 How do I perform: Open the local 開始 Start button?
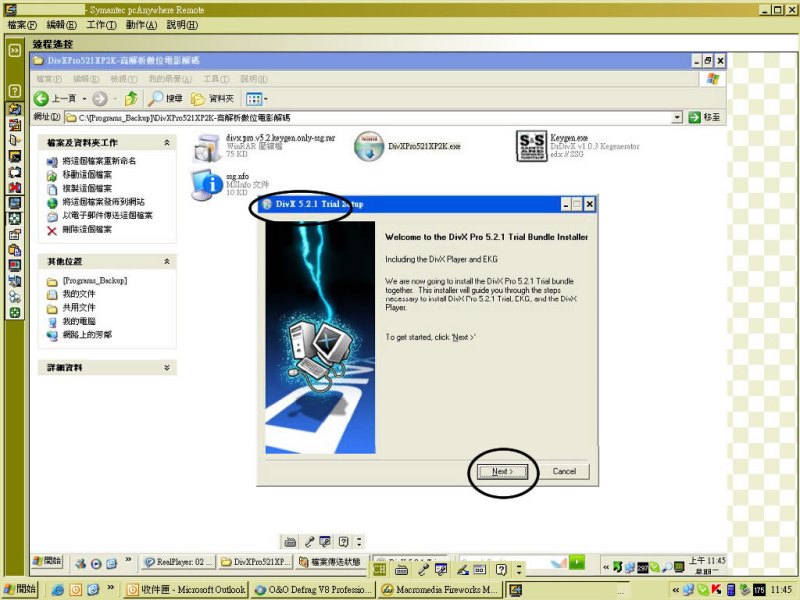click(20, 589)
